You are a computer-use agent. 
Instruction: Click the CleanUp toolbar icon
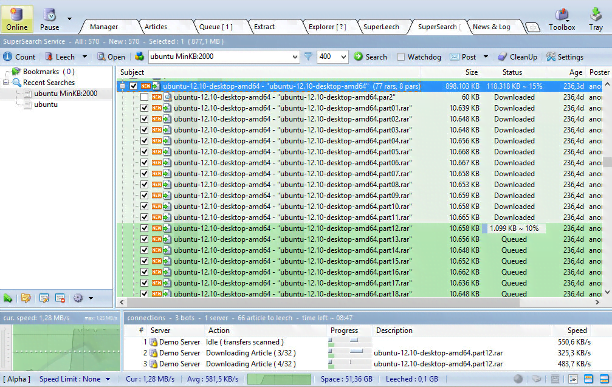[502, 57]
